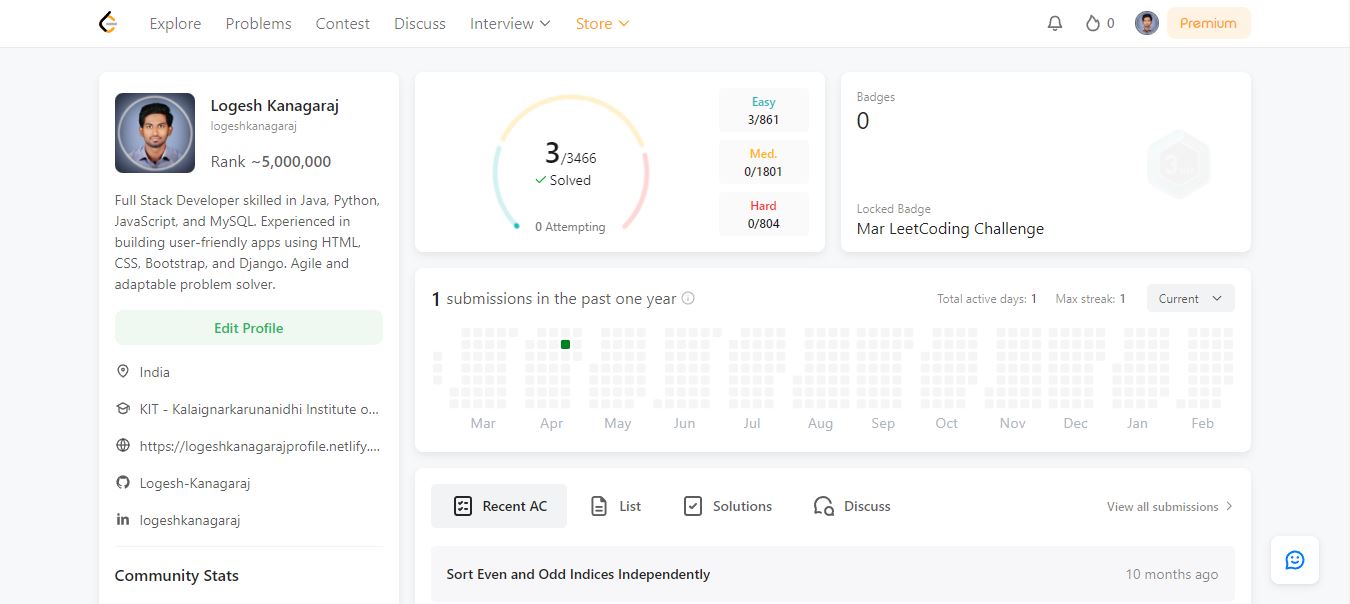1350x604 pixels.
Task: Click the streak flame icon
Action: [1093, 23]
